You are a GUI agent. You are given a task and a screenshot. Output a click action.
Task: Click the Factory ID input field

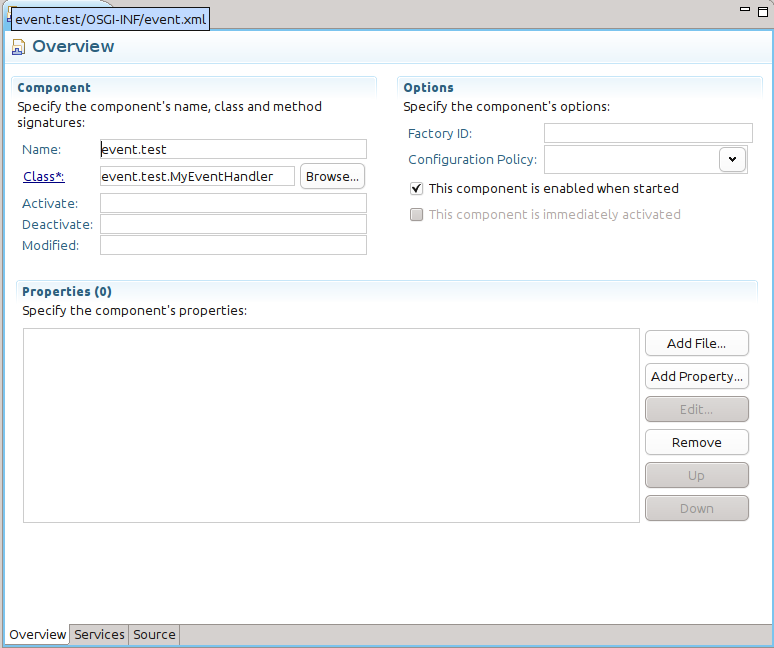coord(647,133)
